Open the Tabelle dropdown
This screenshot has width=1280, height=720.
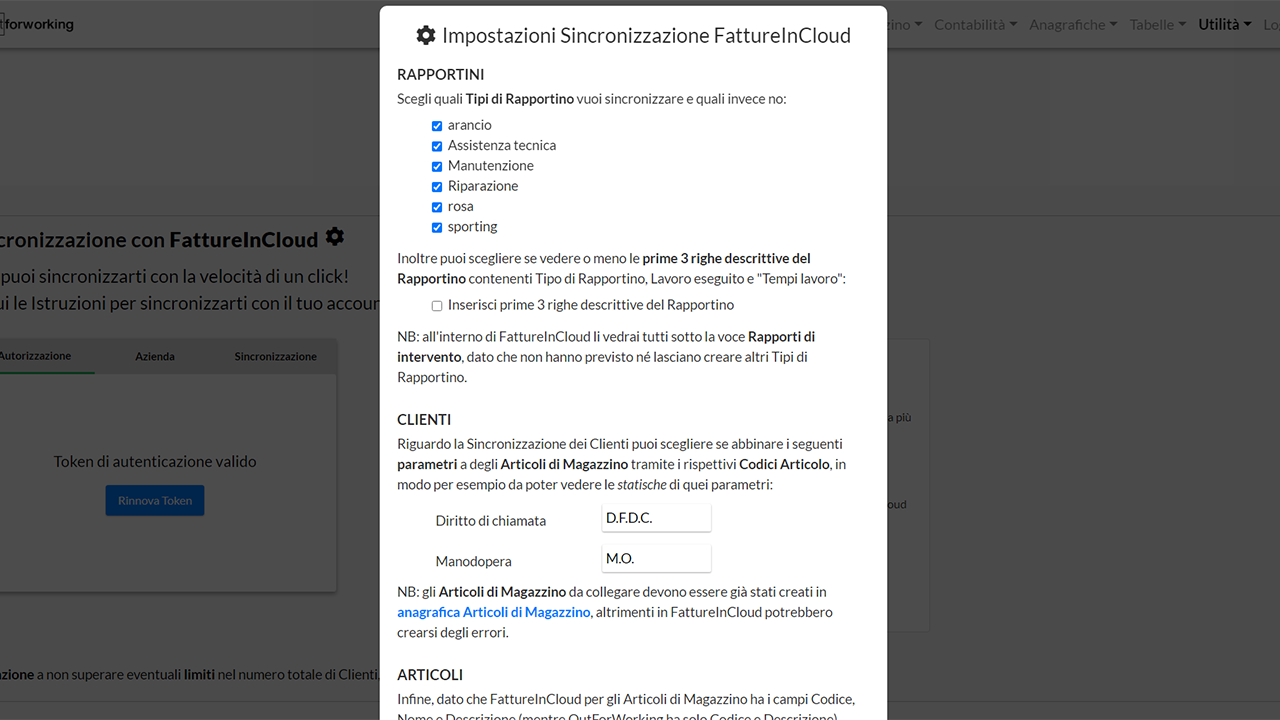(x=1157, y=25)
